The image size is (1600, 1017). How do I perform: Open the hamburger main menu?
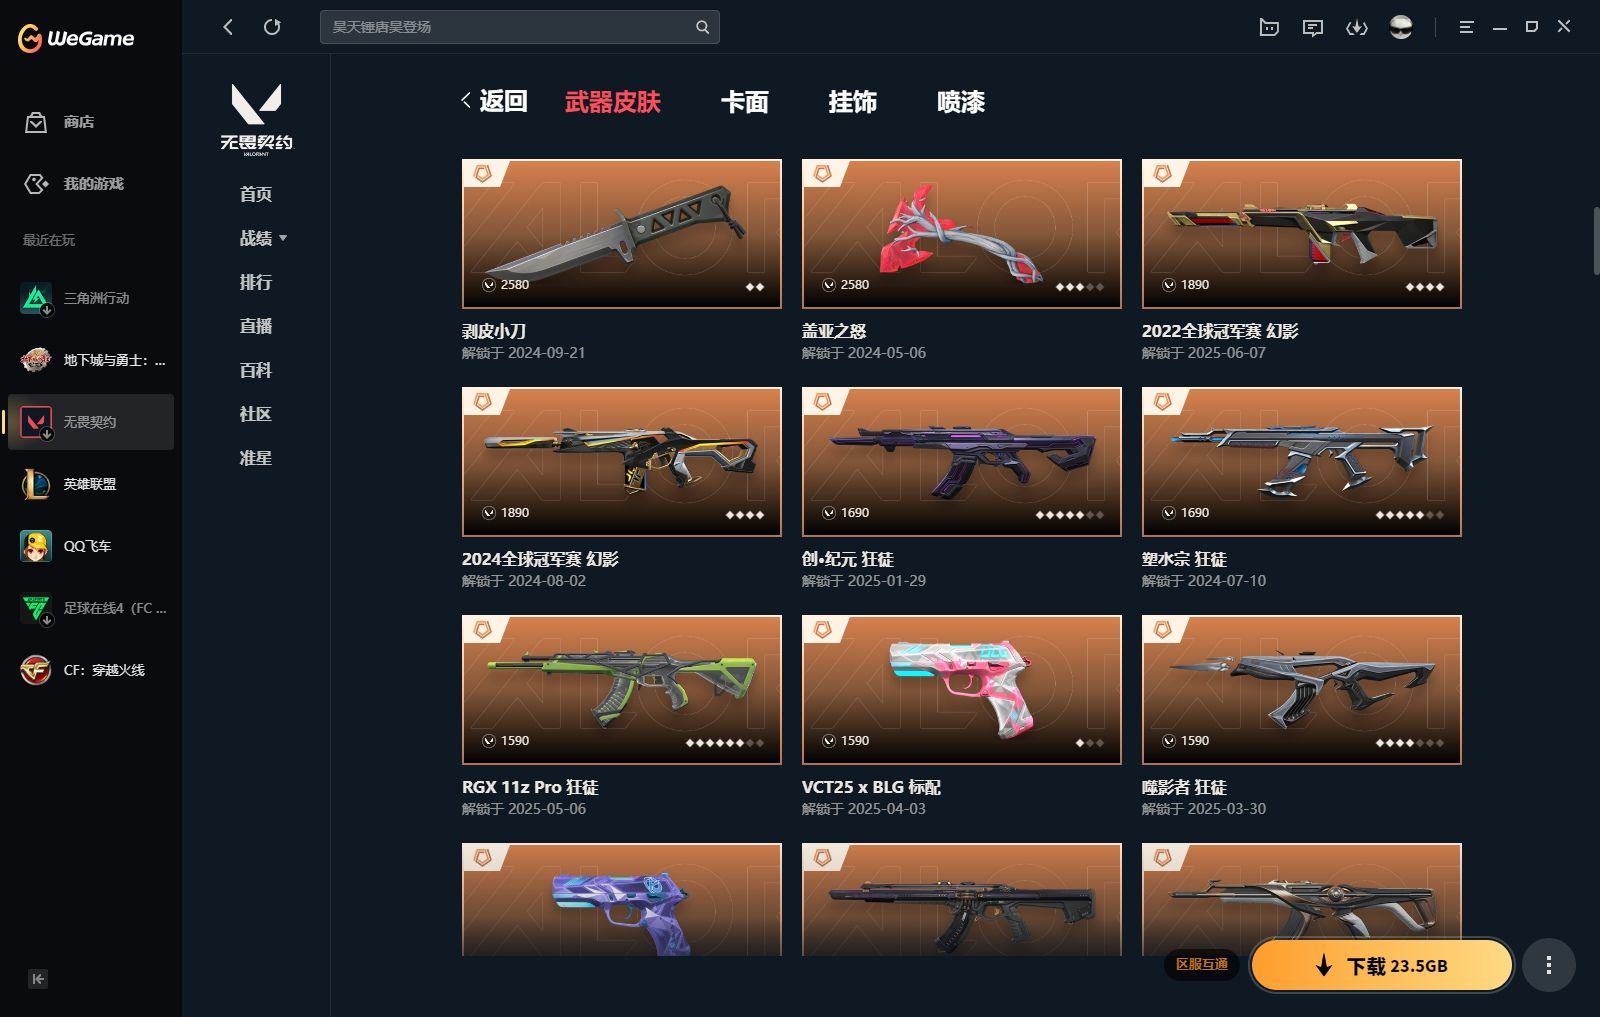pos(1467,27)
